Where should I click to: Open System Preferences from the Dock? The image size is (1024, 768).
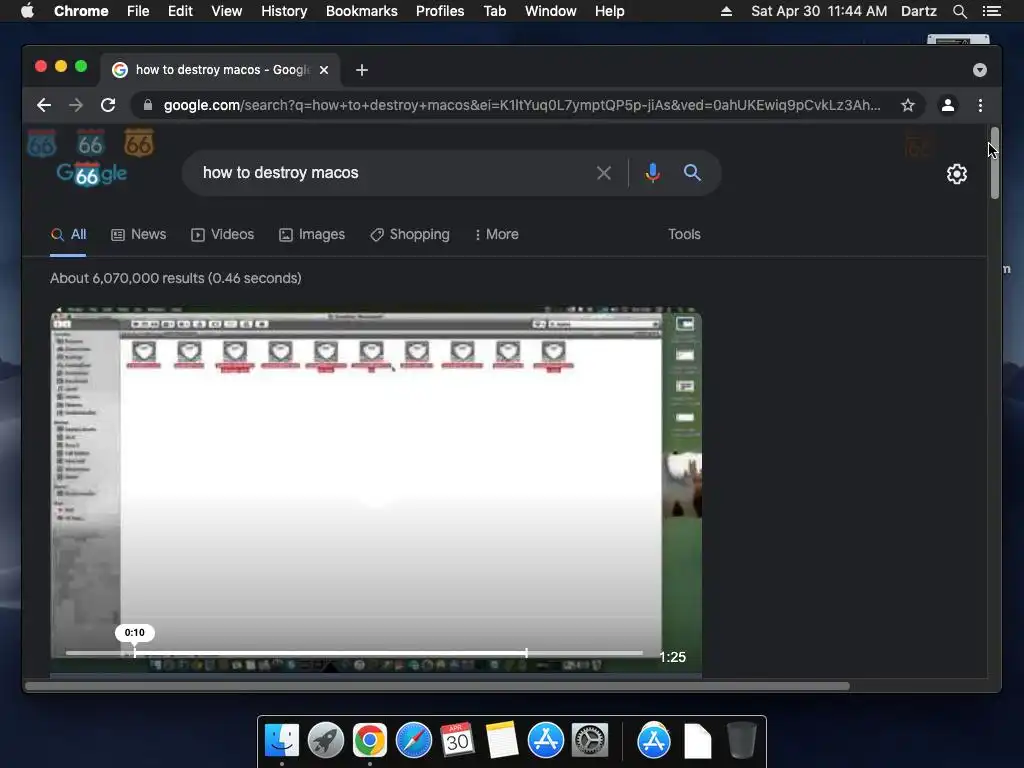590,741
